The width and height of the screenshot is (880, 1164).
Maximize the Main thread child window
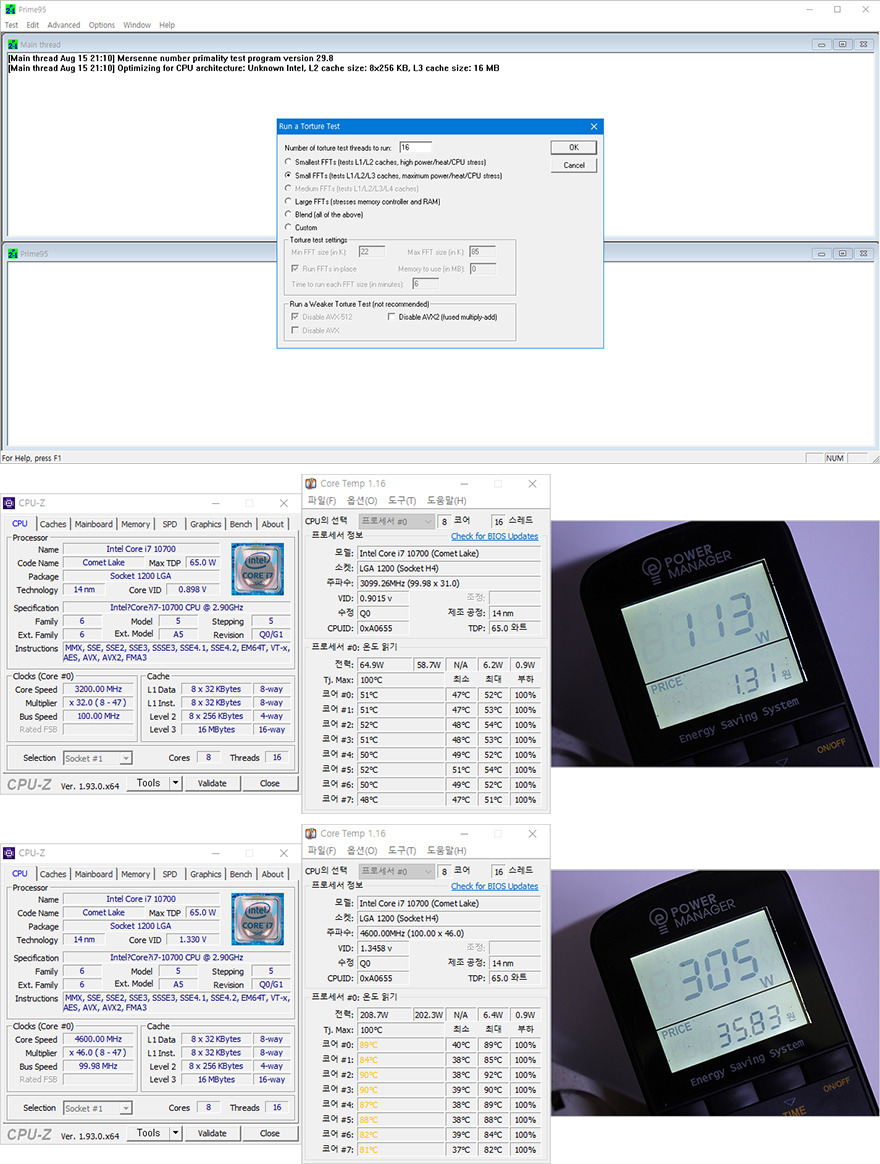pyautogui.click(x=842, y=45)
